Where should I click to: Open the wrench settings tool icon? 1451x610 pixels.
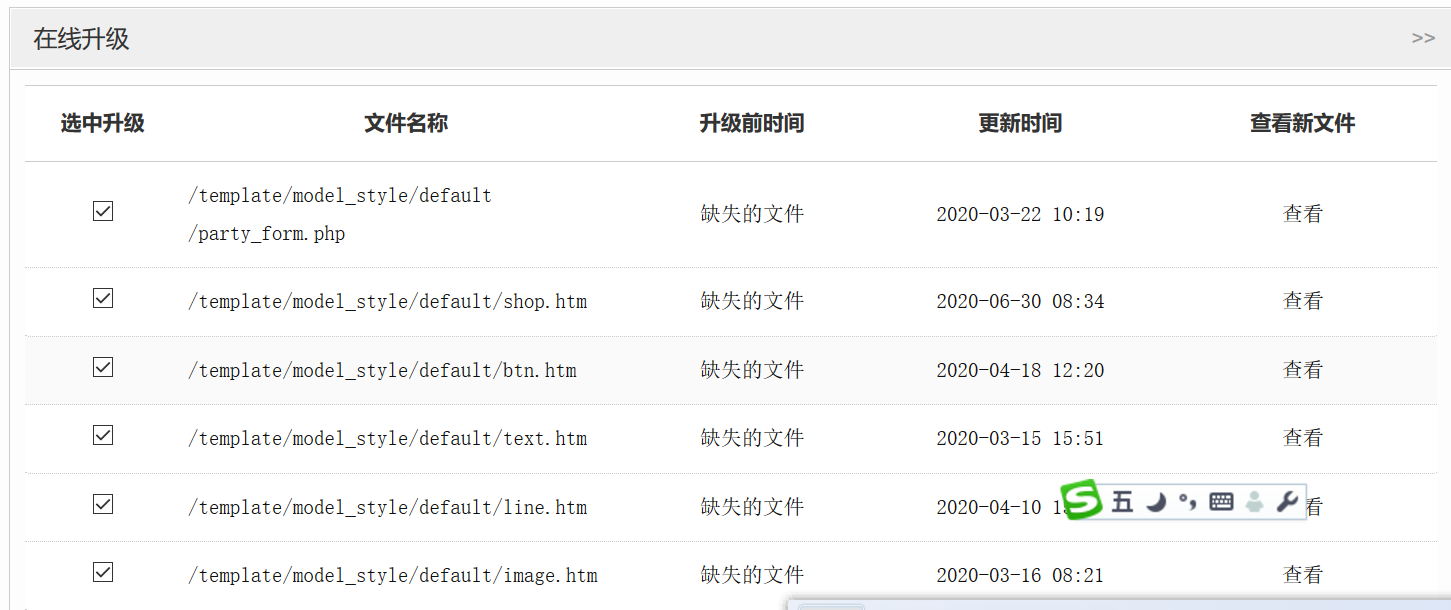point(1288,502)
